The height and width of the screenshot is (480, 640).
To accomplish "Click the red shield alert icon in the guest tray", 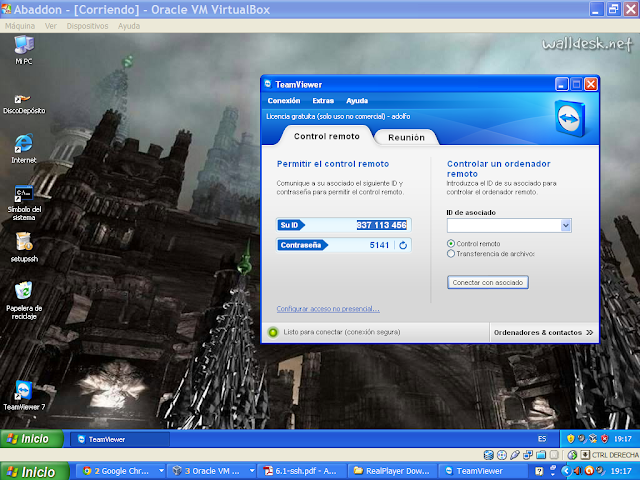I will pos(604,439).
